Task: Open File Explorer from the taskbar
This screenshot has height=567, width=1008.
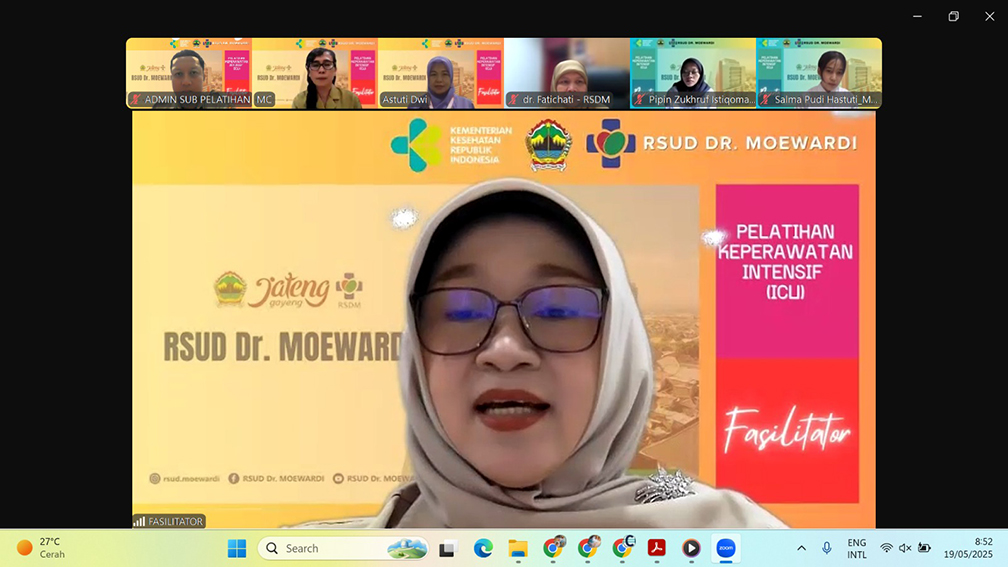Action: pos(518,548)
